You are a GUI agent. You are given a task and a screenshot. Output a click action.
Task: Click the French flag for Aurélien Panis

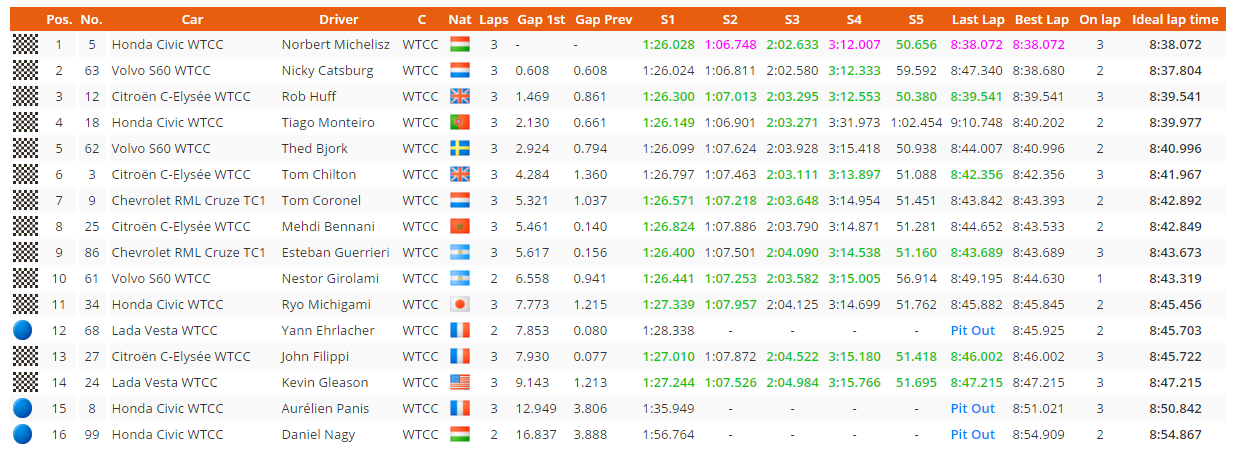(460, 409)
